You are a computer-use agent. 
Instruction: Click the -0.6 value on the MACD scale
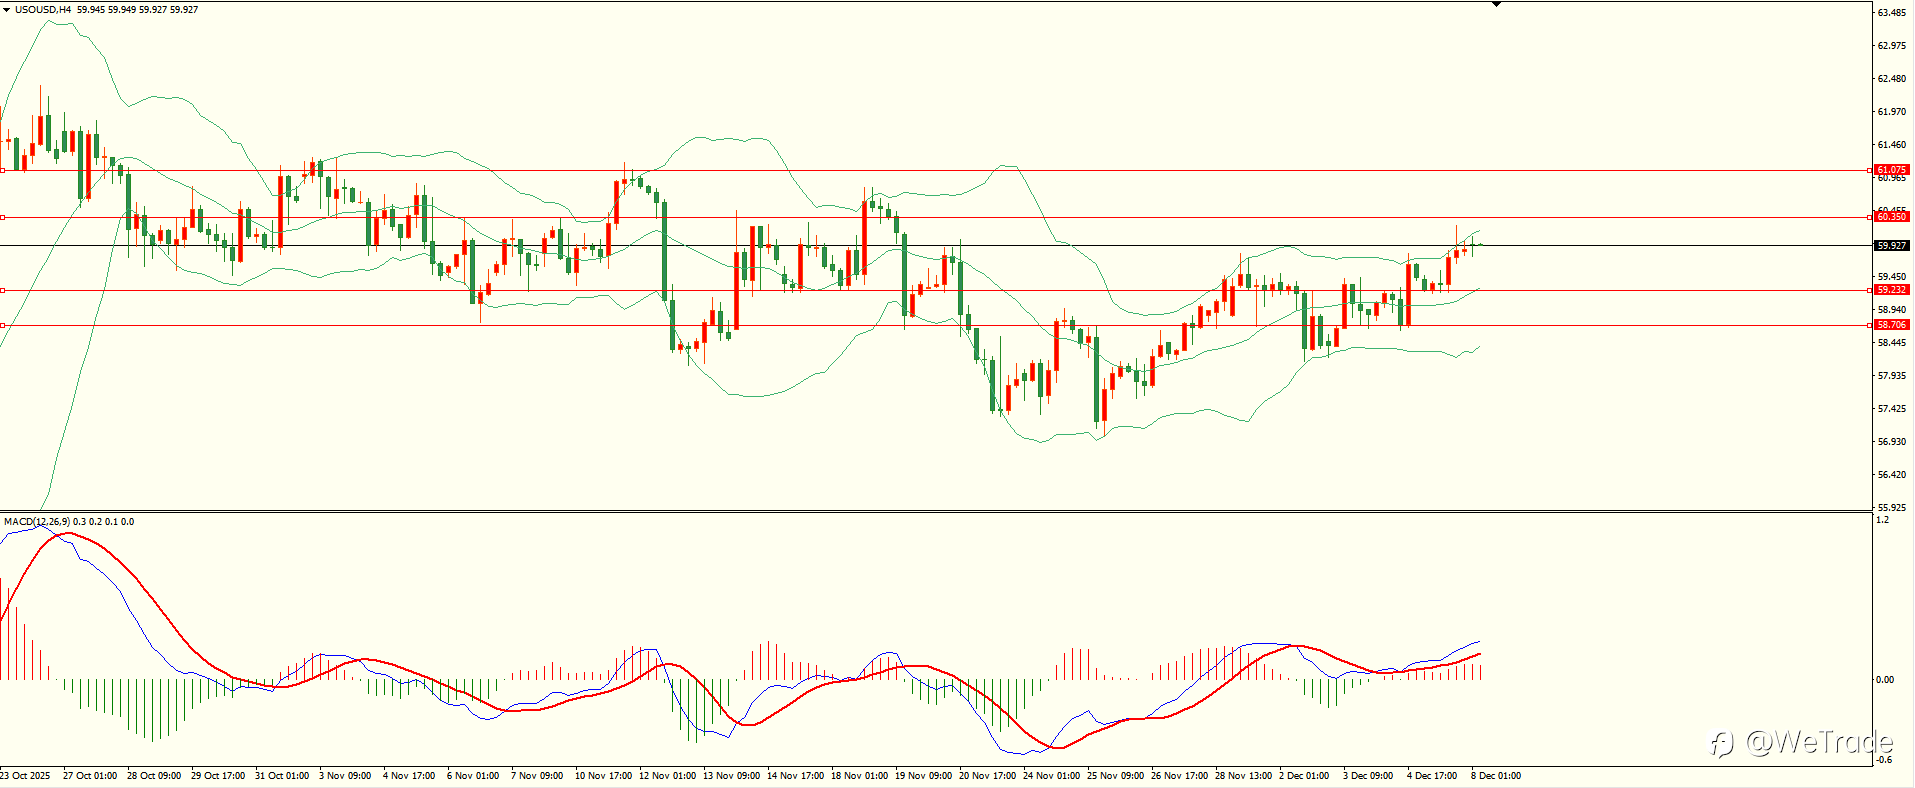(1884, 760)
